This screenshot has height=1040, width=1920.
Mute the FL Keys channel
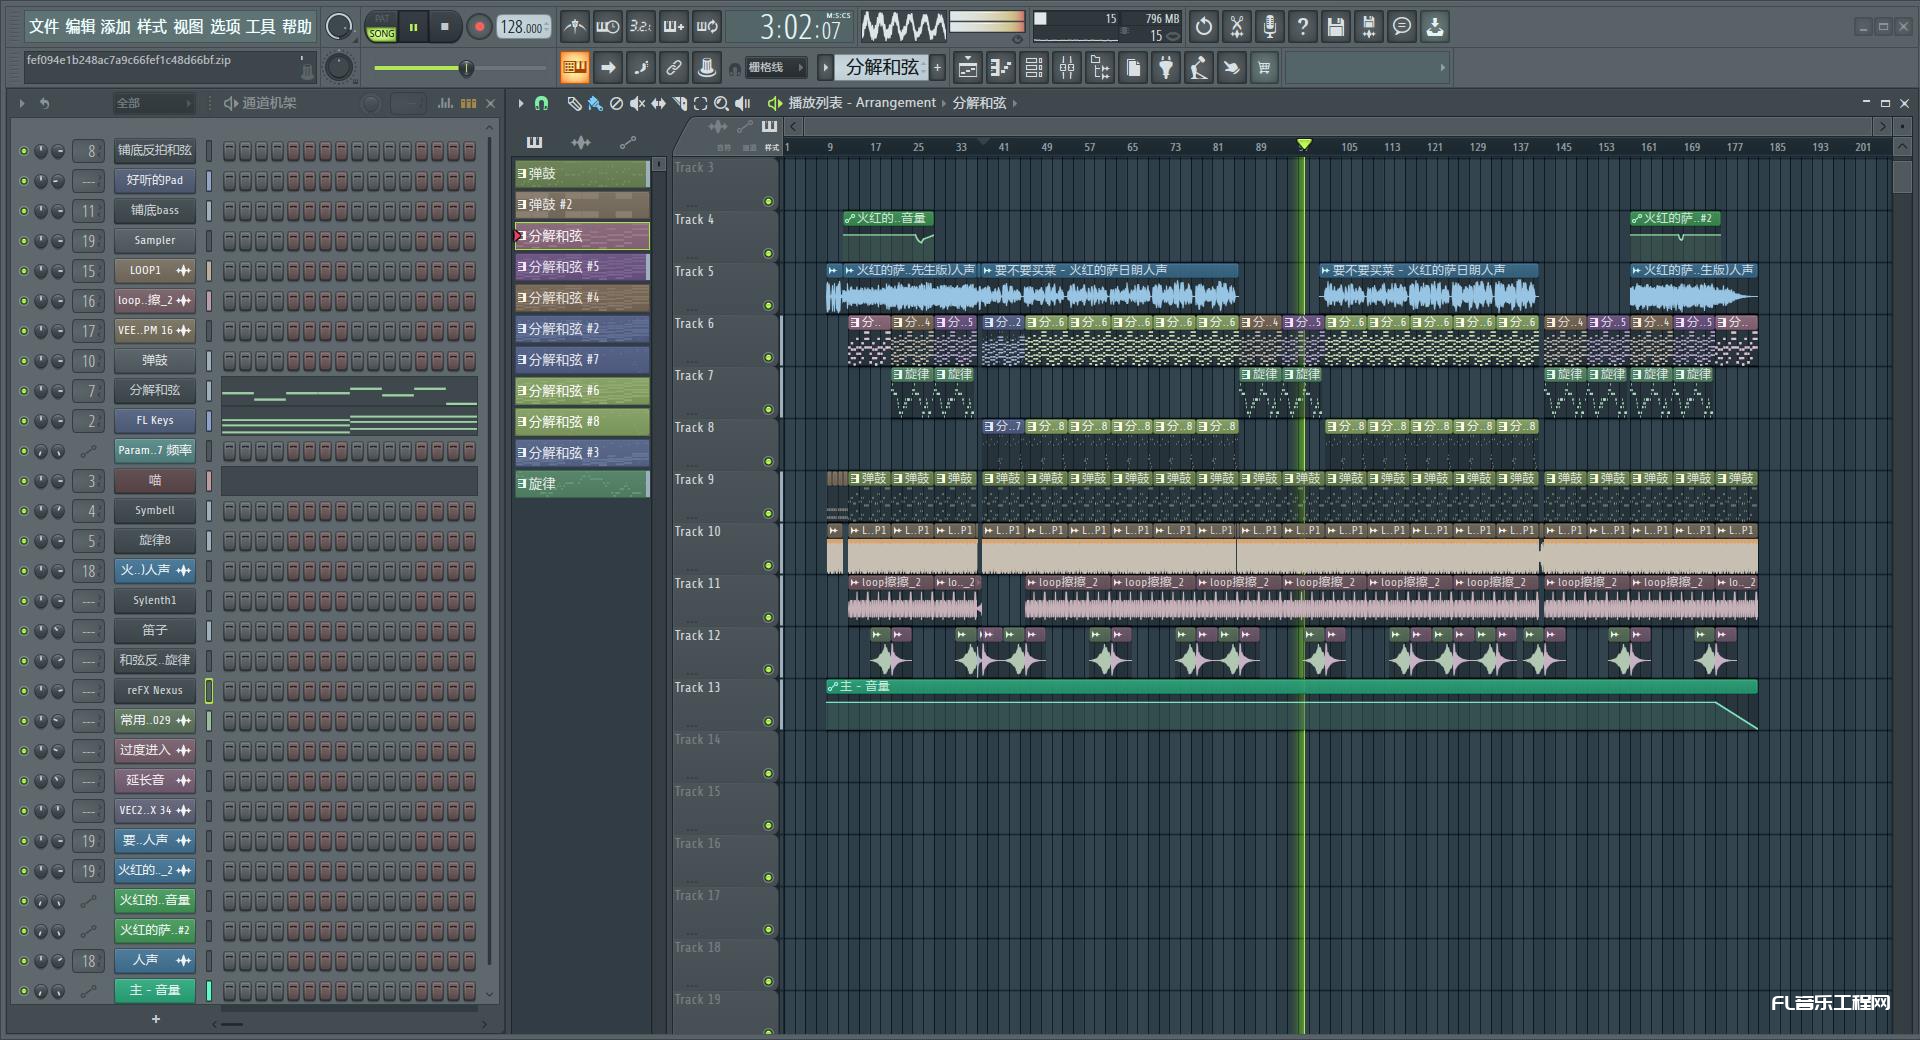(24, 421)
